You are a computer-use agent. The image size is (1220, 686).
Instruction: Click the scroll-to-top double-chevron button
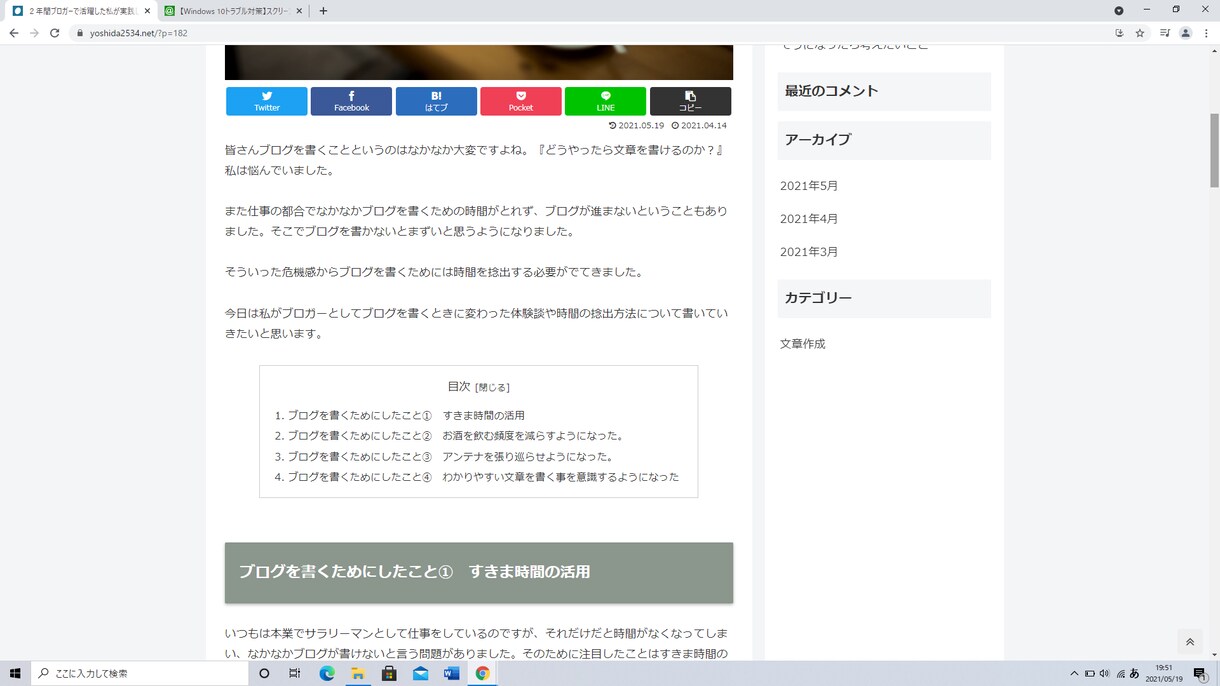point(1189,643)
